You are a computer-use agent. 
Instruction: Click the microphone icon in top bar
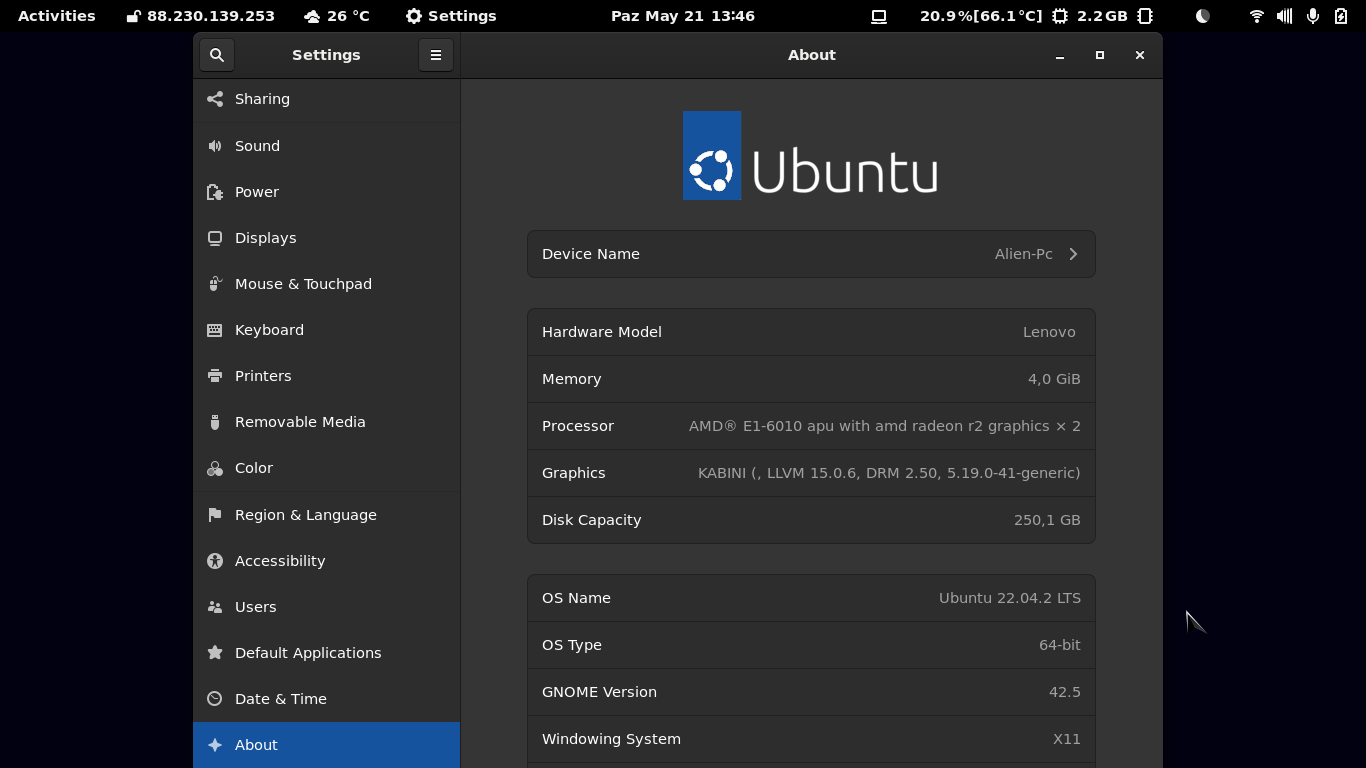[x=1313, y=16]
